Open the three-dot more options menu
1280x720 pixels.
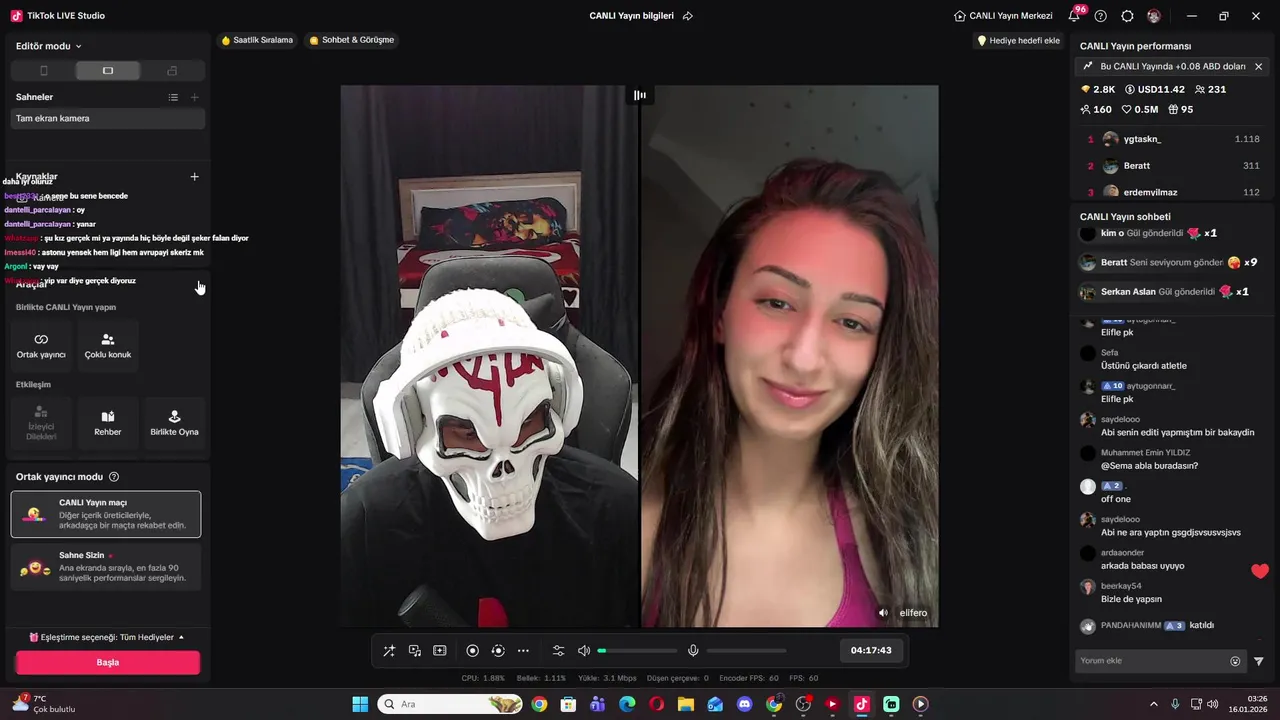(x=523, y=651)
